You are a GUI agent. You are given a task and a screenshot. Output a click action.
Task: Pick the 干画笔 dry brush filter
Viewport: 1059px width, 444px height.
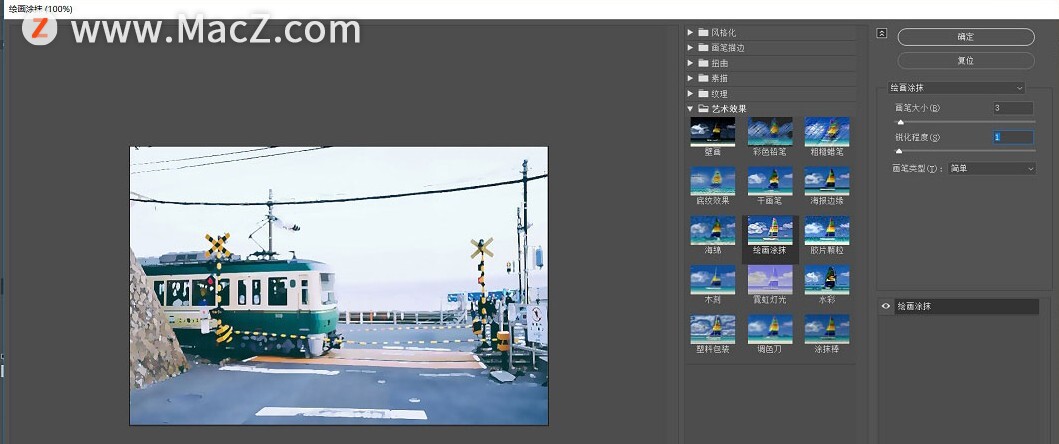coord(770,180)
